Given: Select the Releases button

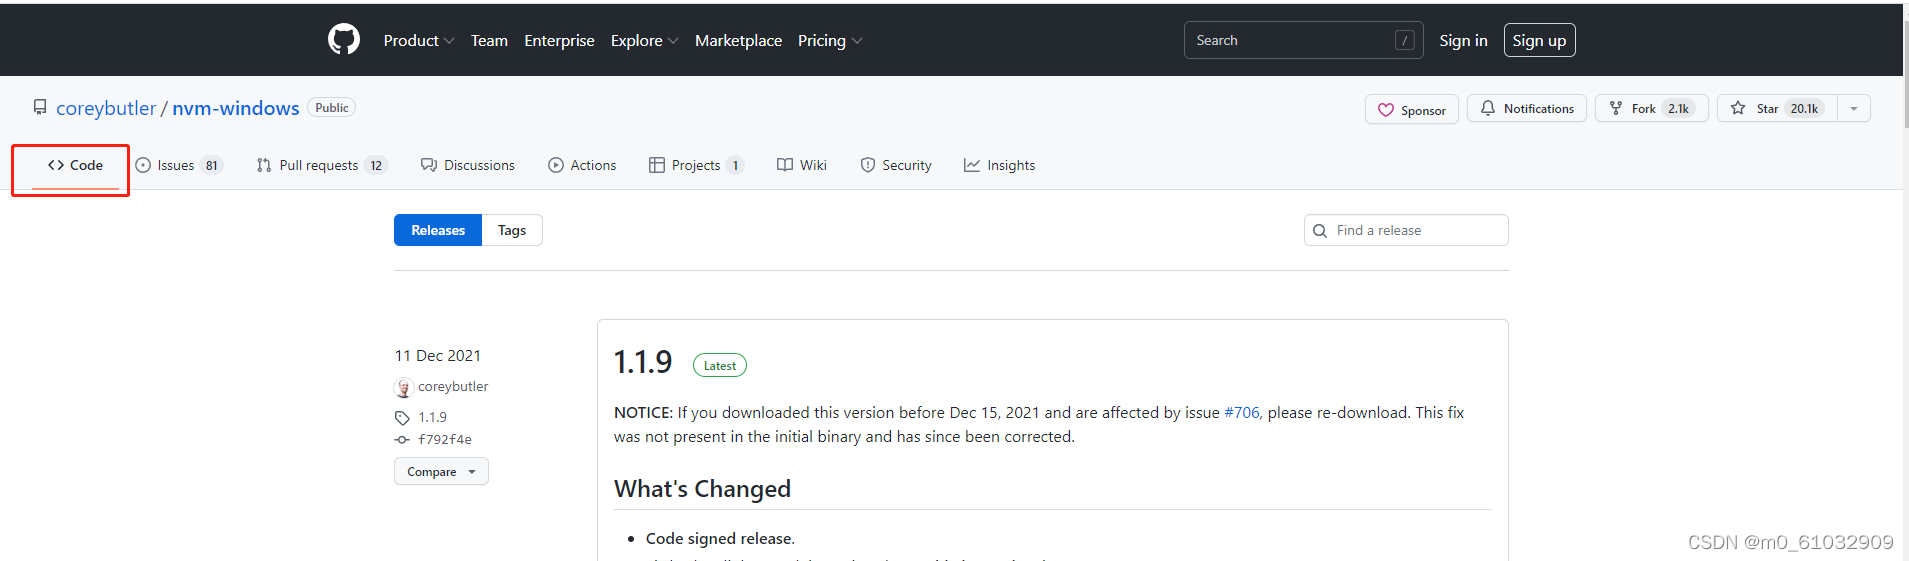Looking at the screenshot, I should click(x=438, y=230).
